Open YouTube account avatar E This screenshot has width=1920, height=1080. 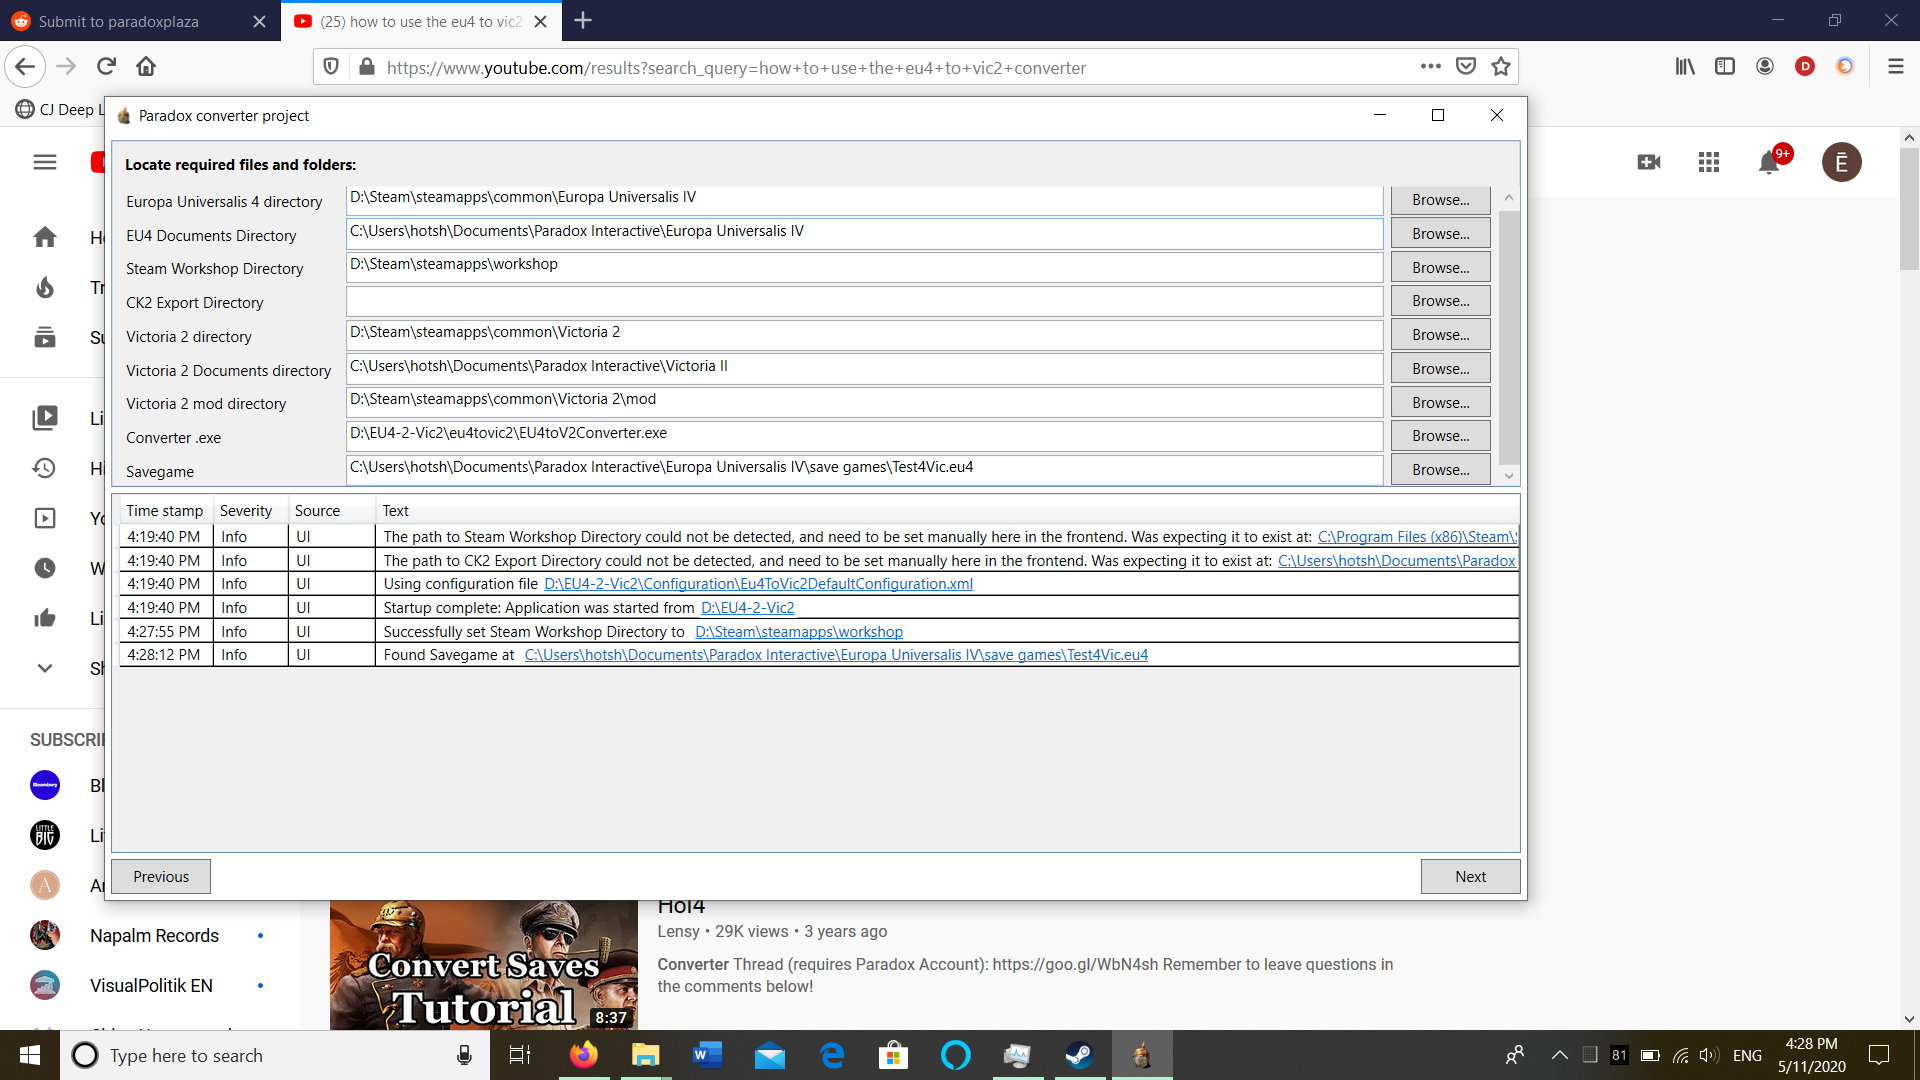pos(1842,162)
